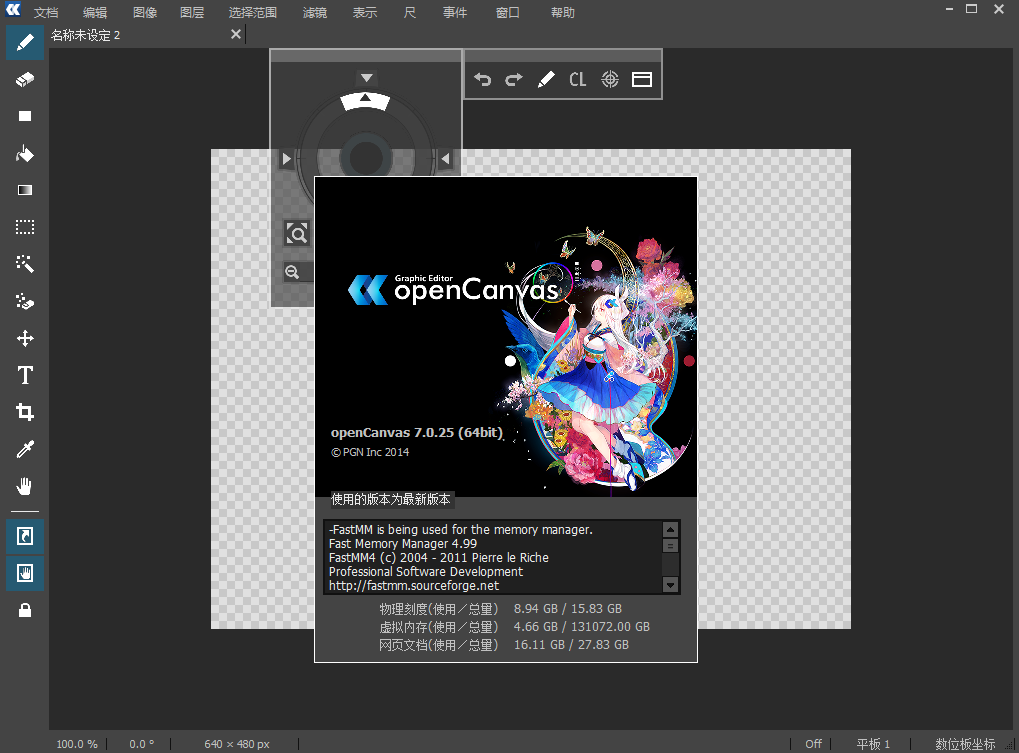The width and height of the screenshot is (1019, 753).
Task: Click the CL icon in the floating toolbar
Action: click(x=578, y=79)
